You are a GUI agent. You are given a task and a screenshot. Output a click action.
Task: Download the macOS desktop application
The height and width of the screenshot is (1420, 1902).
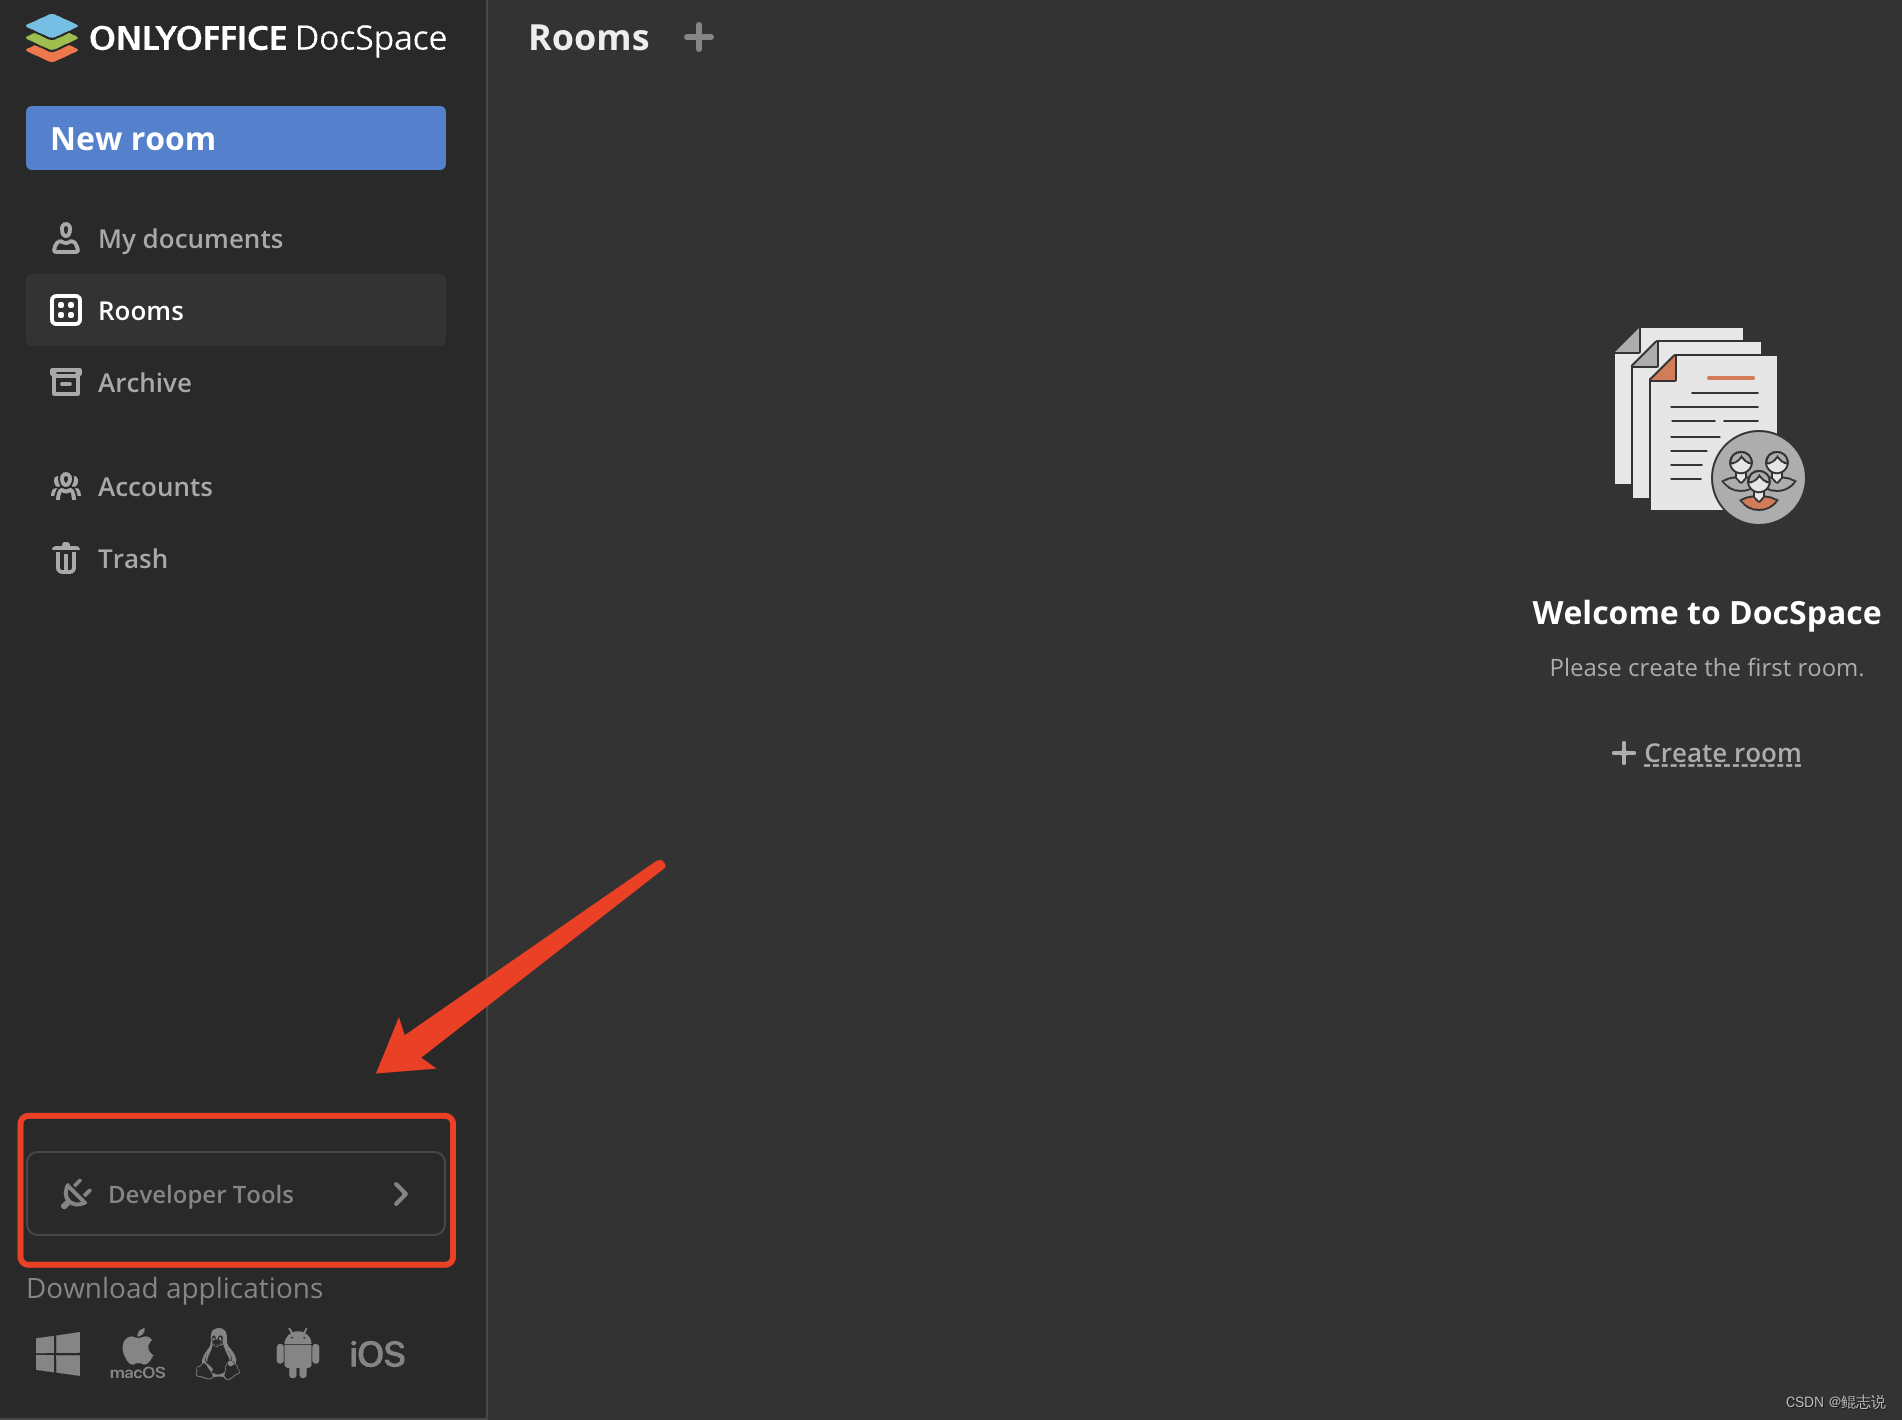138,1354
